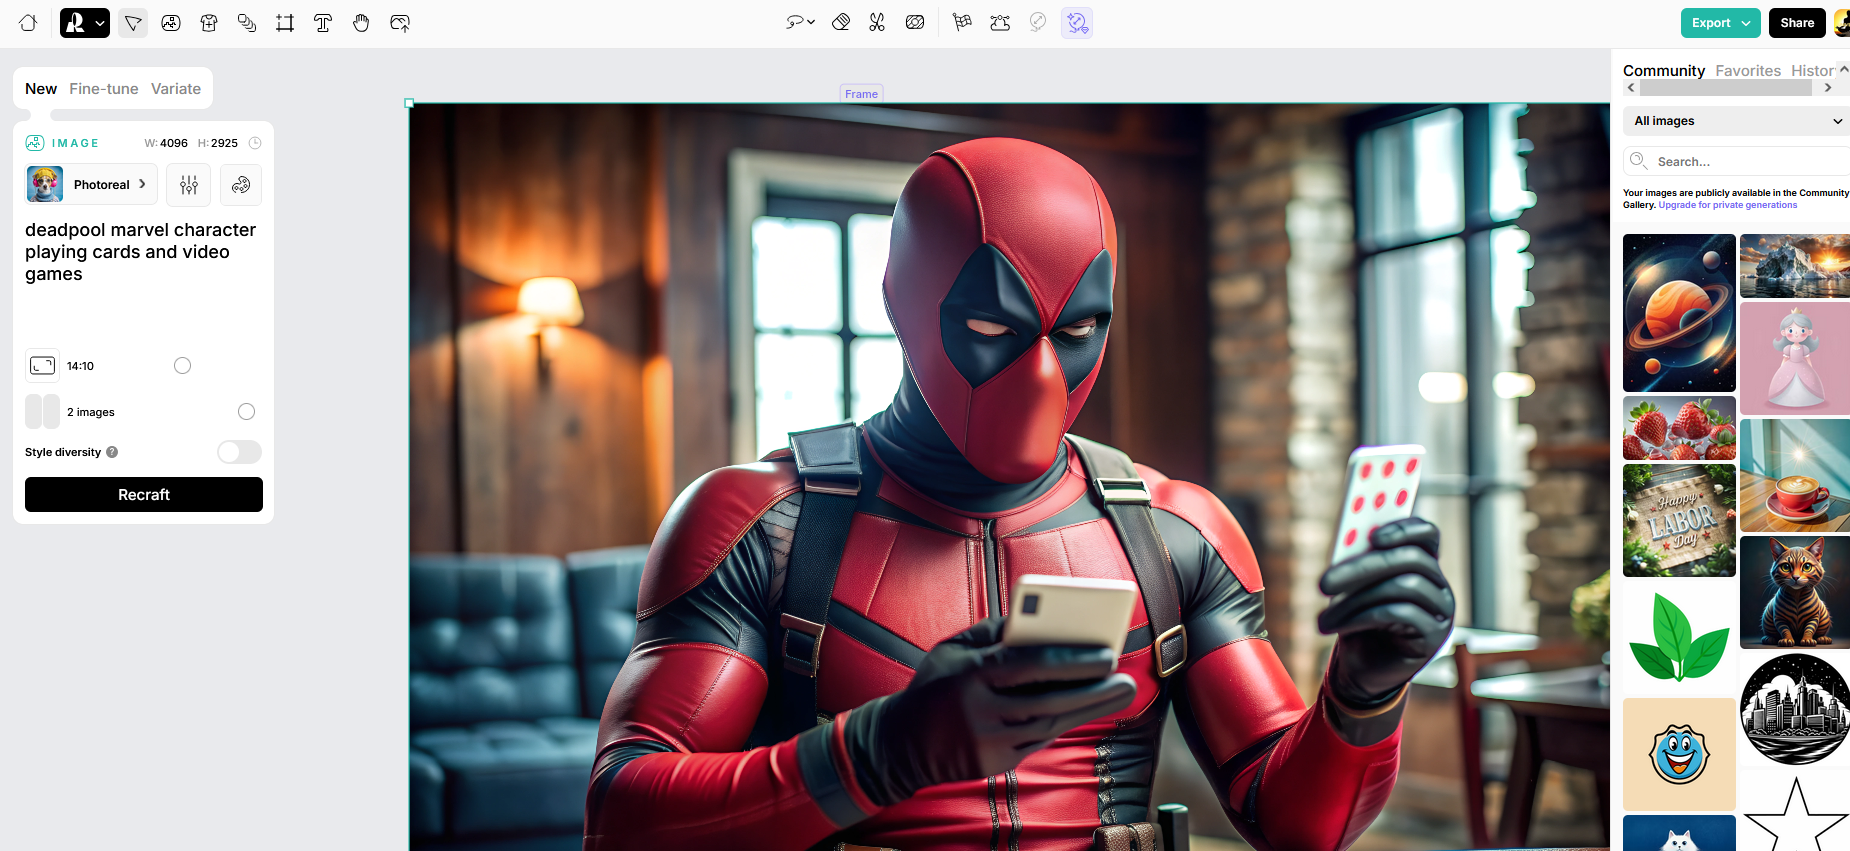This screenshot has height=851, width=1850.
Task: Open advanced settings sliders icon
Action: point(189,184)
